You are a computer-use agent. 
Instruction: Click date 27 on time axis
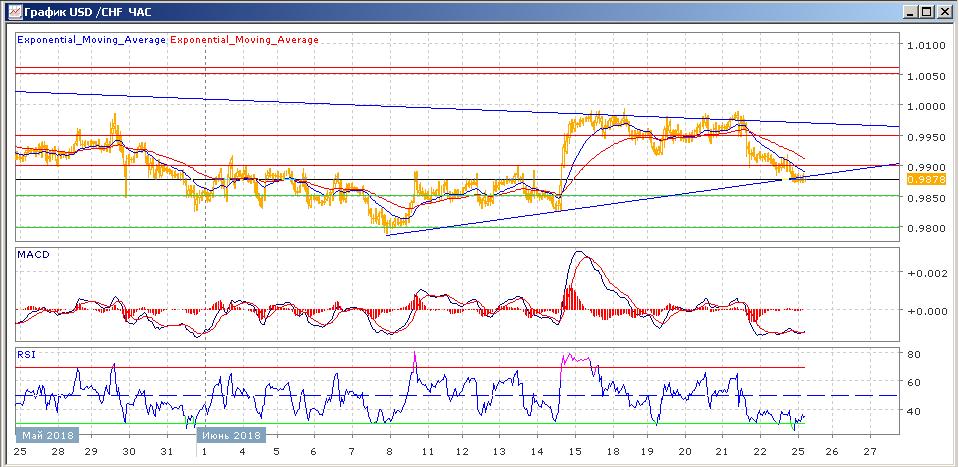[x=870, y=452]
